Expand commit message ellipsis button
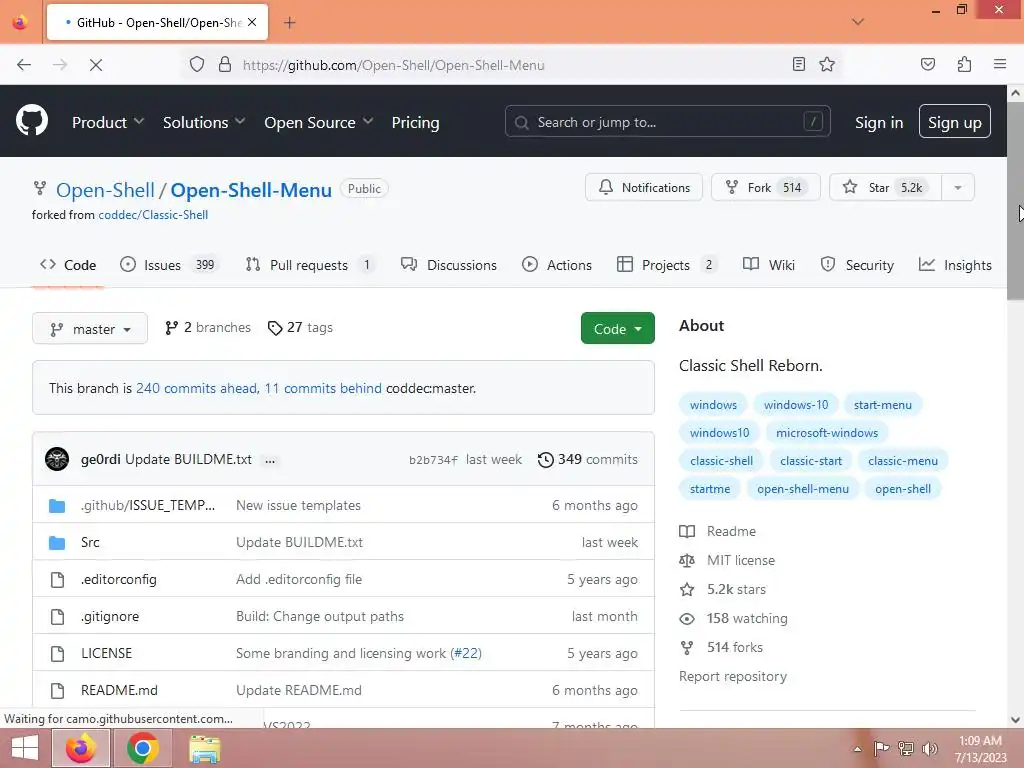 270,460
